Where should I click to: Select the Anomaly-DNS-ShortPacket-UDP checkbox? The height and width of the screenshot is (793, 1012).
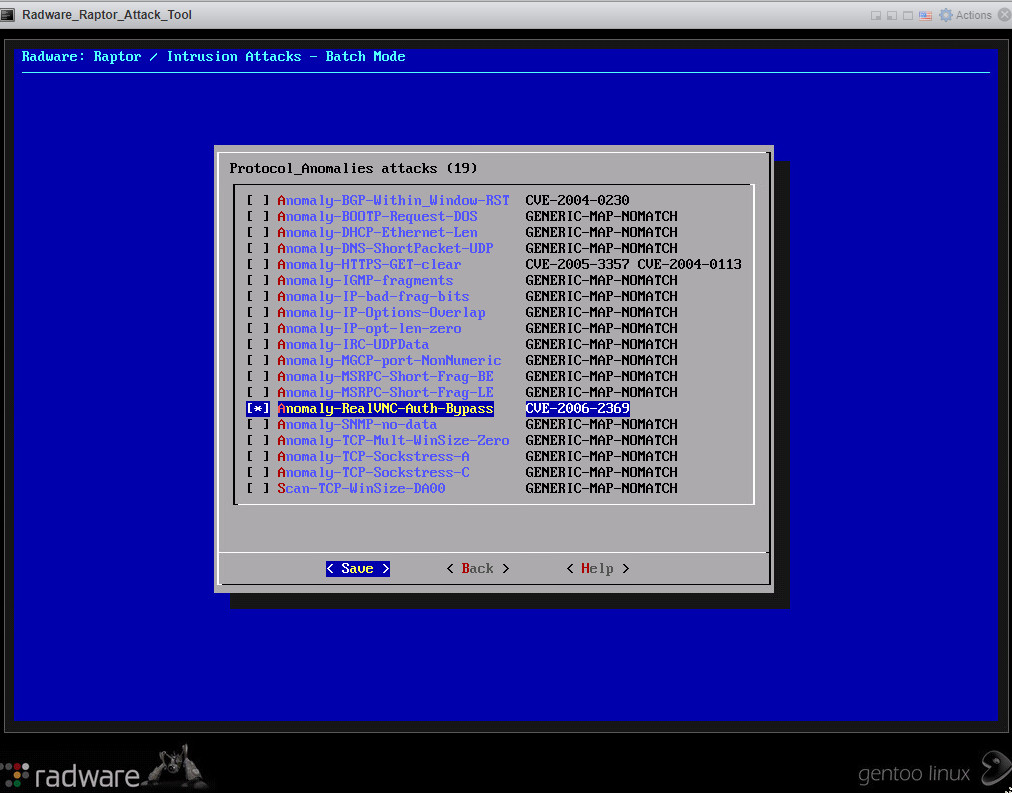point(258,248)
